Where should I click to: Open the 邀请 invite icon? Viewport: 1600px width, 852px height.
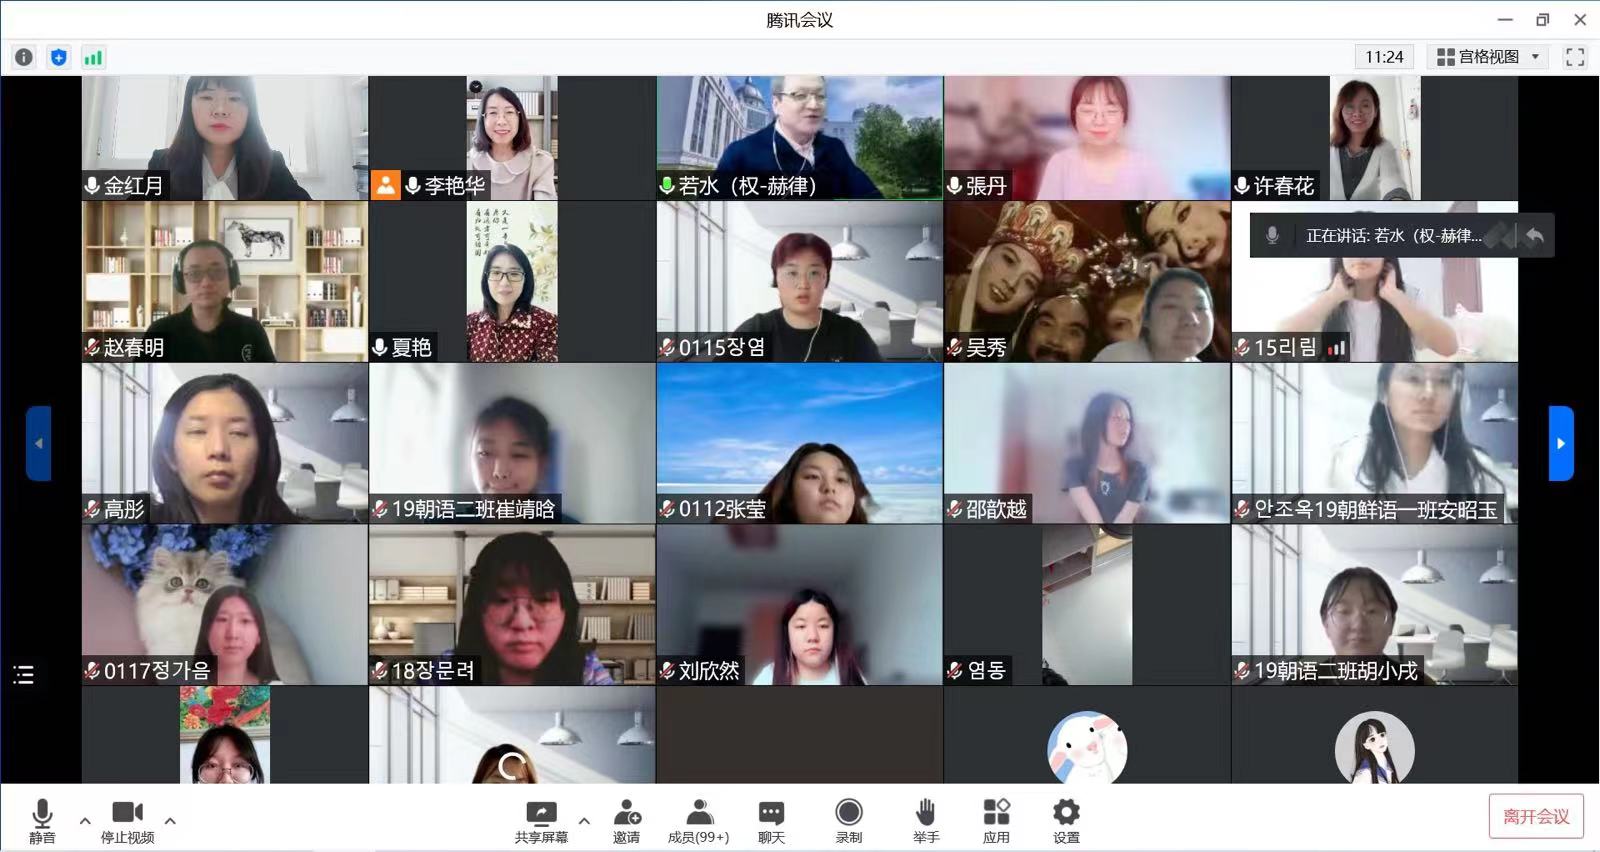click(x=626, y=820)
